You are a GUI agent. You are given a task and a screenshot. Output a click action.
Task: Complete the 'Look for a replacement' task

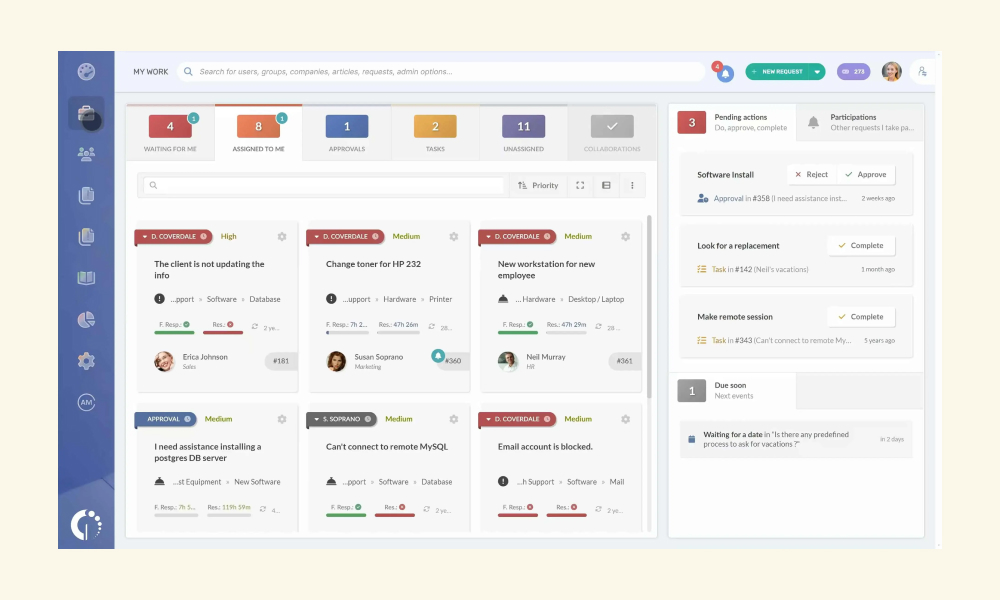coord(861,245)
